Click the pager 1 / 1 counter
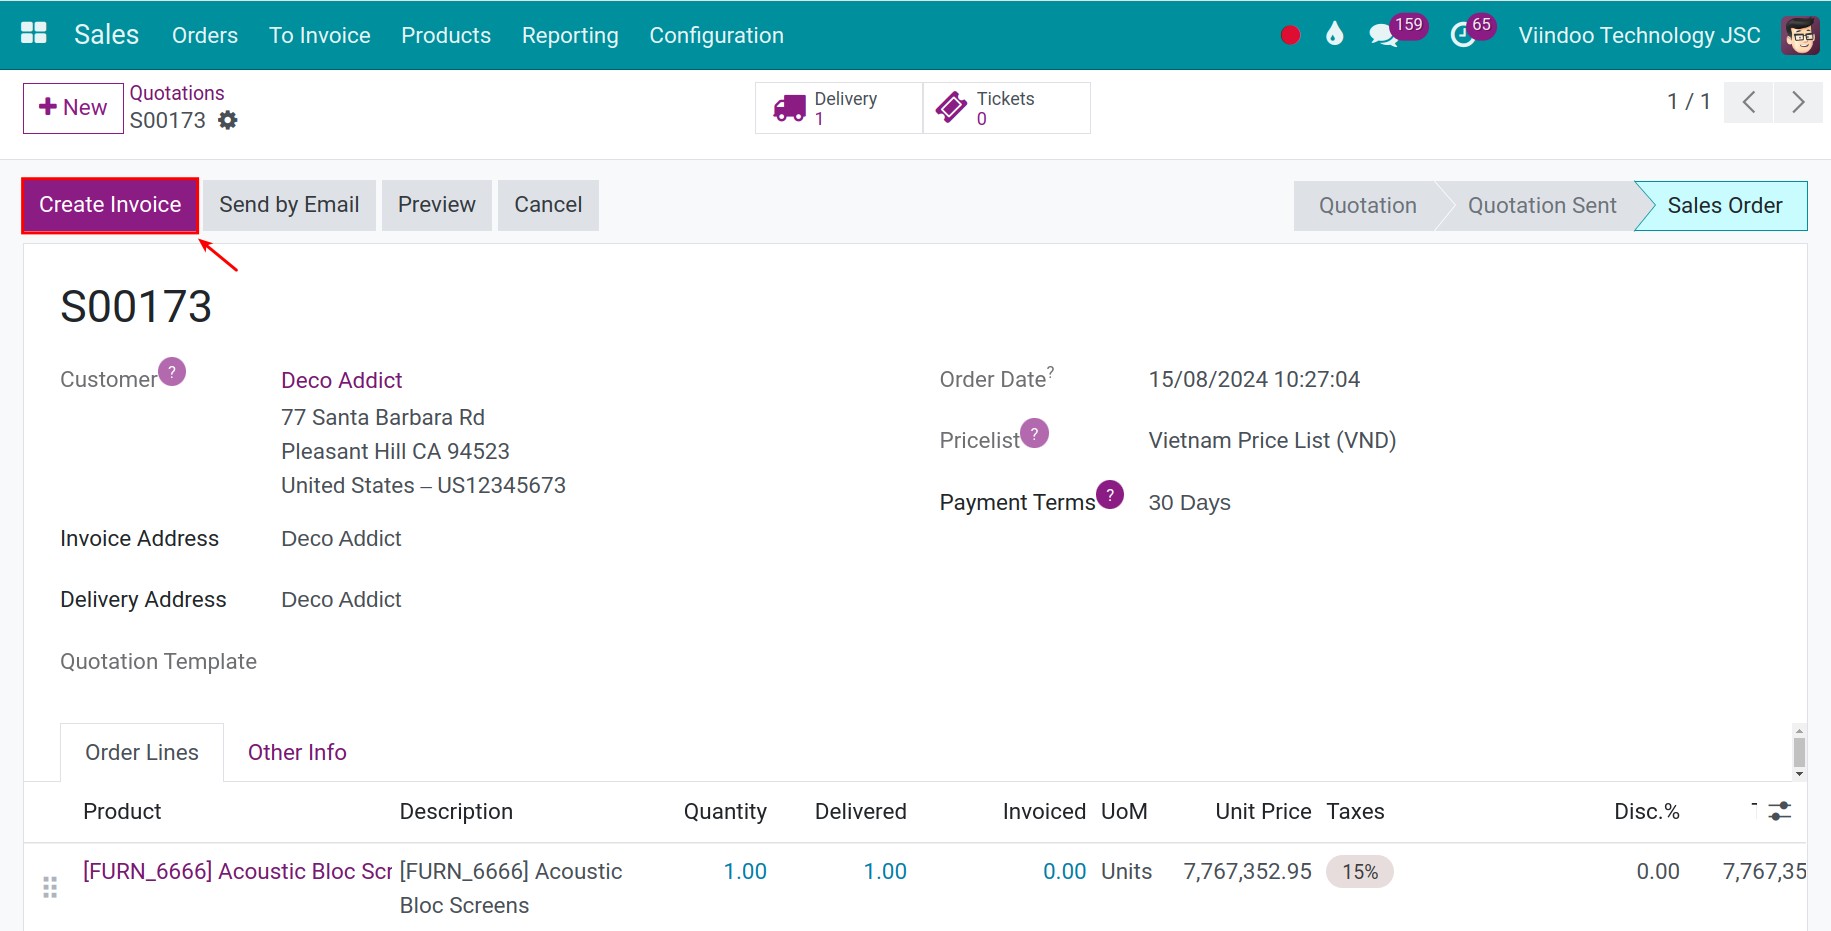This screenshot has height=931, width=1831. (1688, 102)
